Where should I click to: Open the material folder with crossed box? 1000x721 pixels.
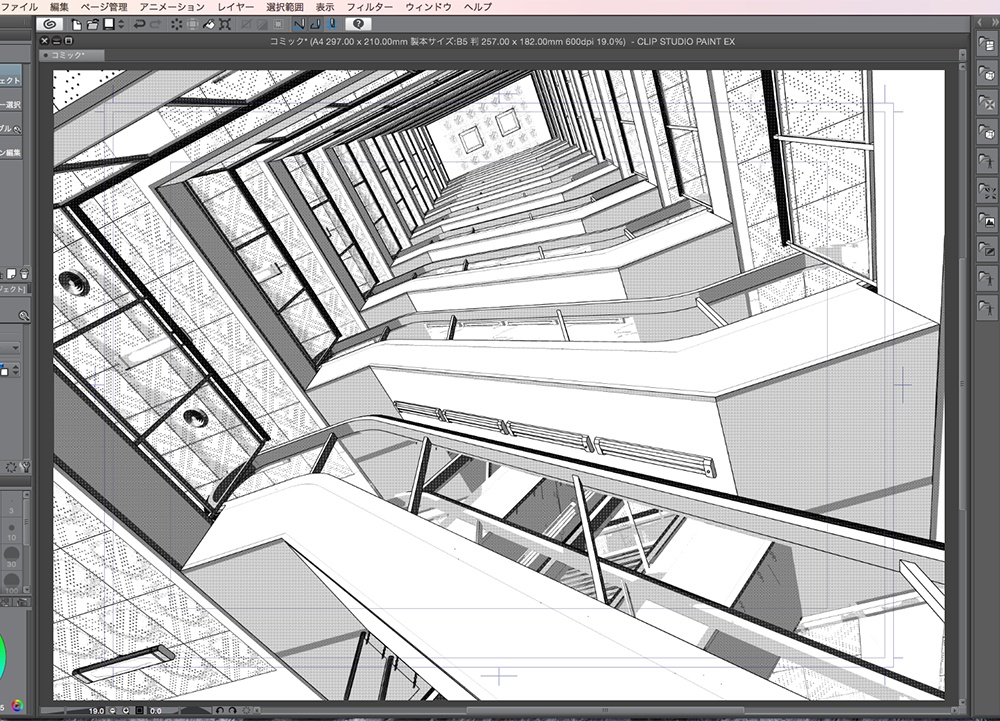pyautogui.click(x=987, y=102)
